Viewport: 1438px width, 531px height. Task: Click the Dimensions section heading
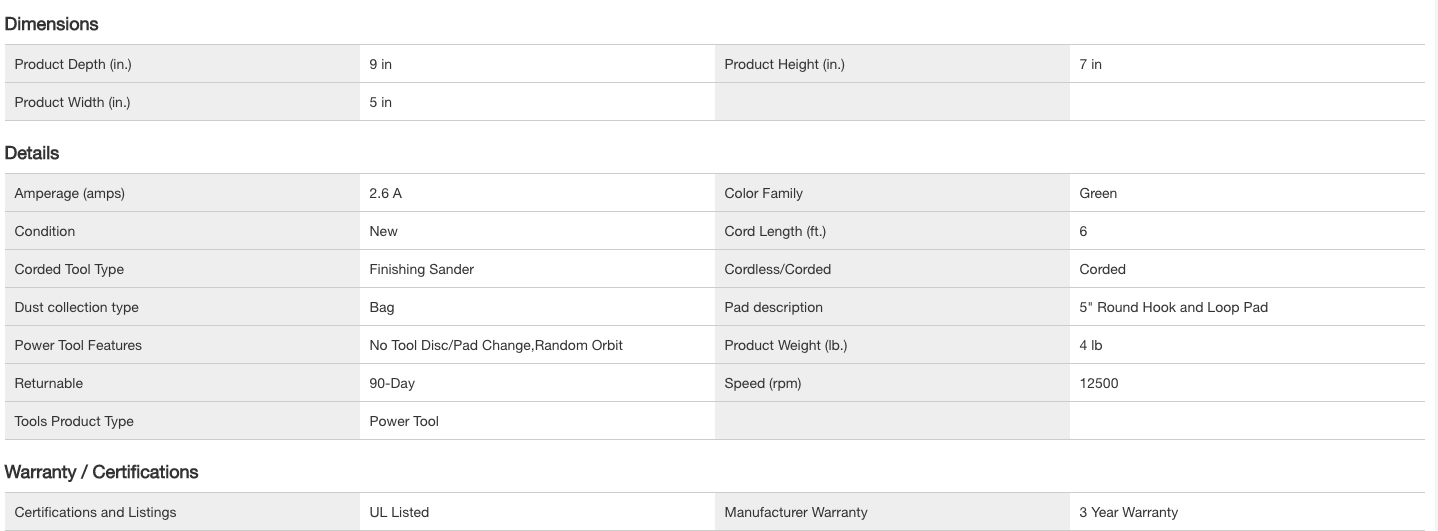click(x=51, y=24)
